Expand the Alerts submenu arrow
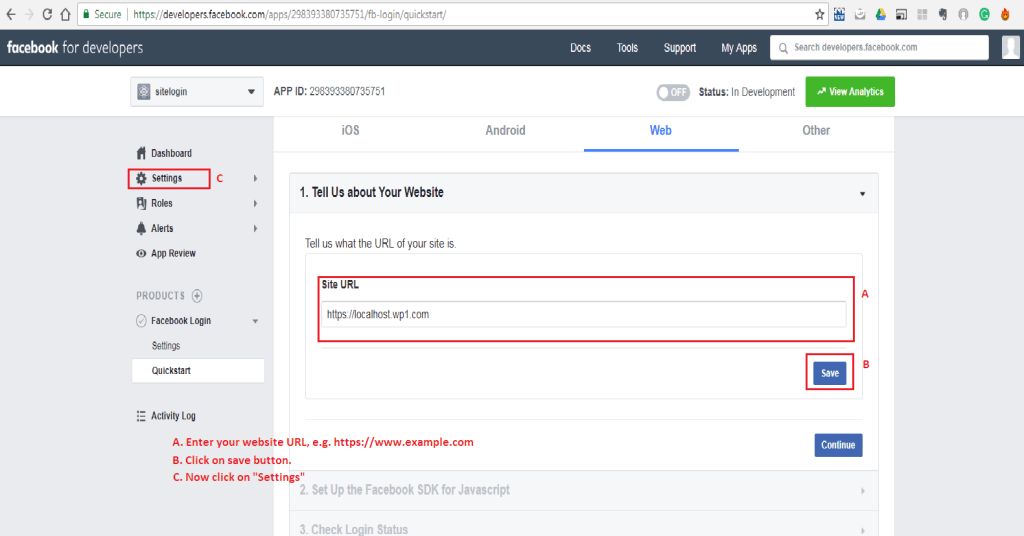Viewport: 1024px width, 536px height. pyautogui.click(x=255, y=229)
